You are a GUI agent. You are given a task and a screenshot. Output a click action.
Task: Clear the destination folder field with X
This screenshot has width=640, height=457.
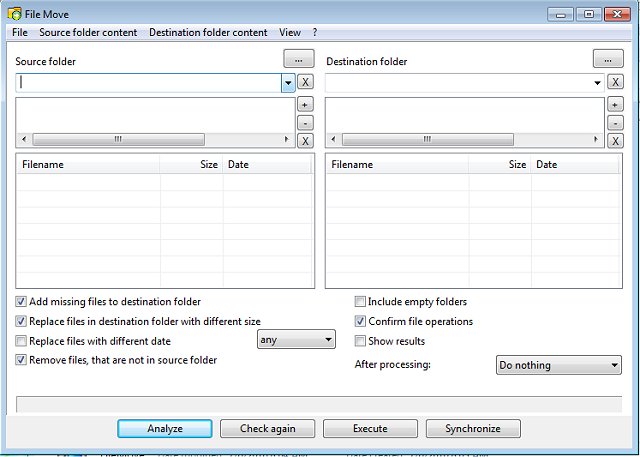click(616, 82)
